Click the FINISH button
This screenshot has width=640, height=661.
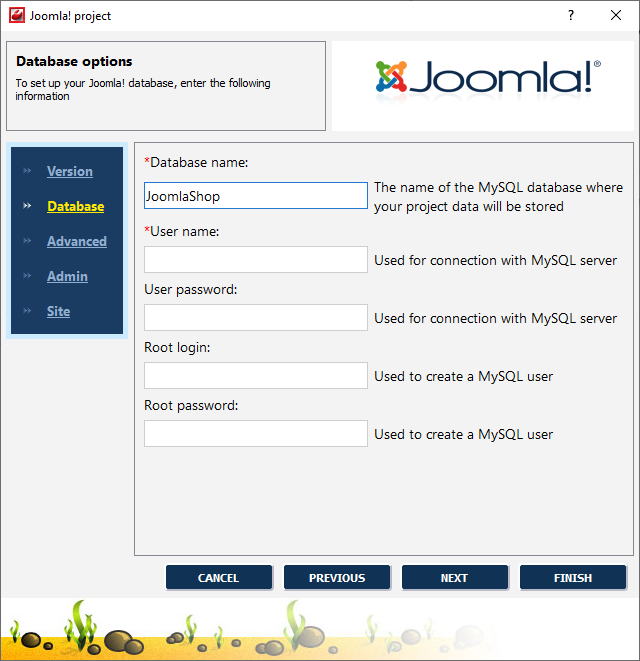(x=573, y=578)
